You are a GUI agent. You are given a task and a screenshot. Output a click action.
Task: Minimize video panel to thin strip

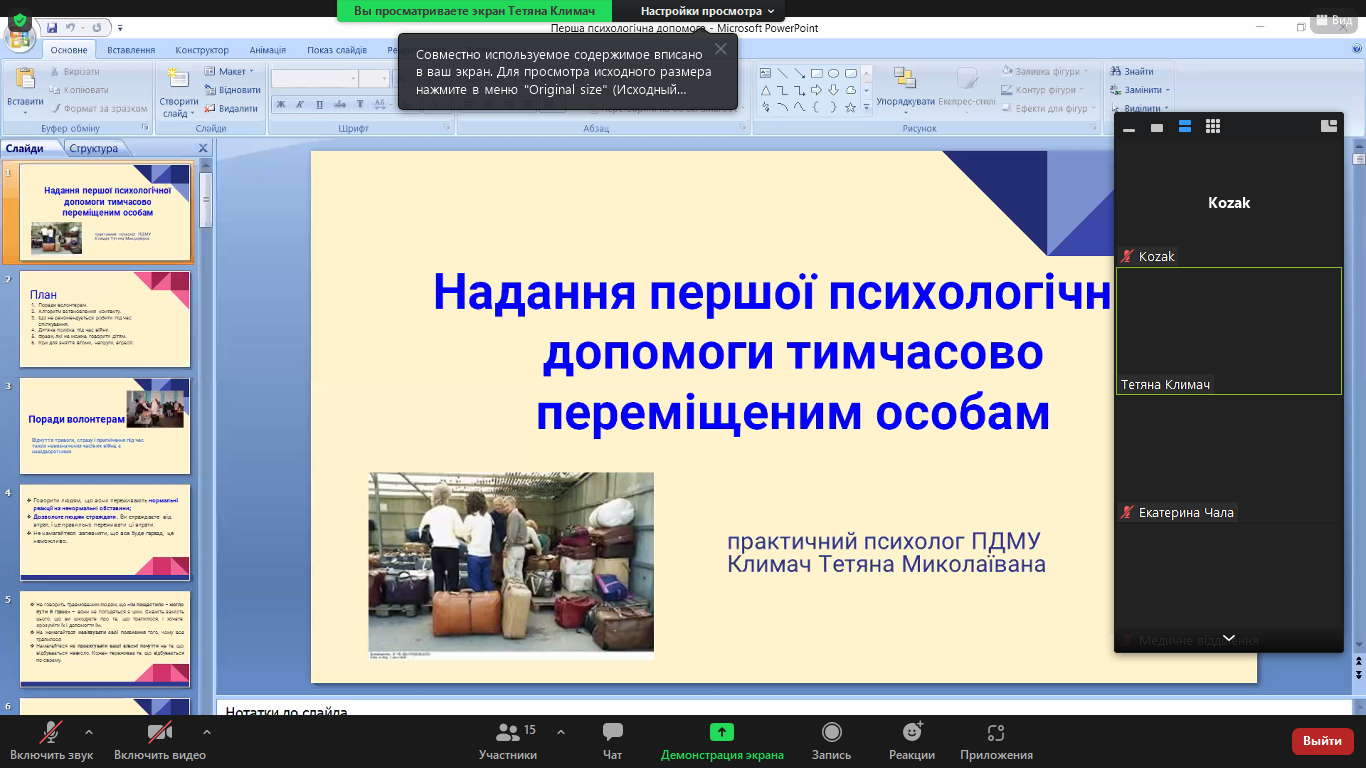pyautogui.click(x=1129, y=128)
